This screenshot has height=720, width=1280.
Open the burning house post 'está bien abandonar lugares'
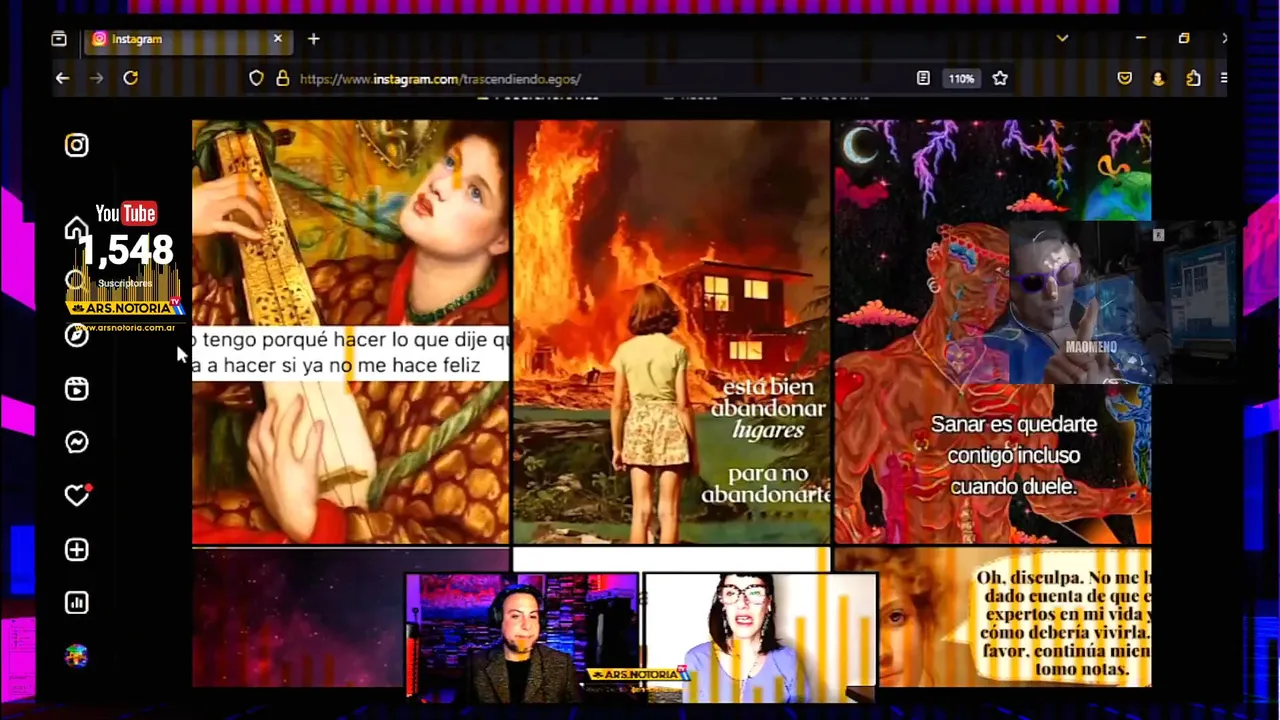tap(671, 332)
